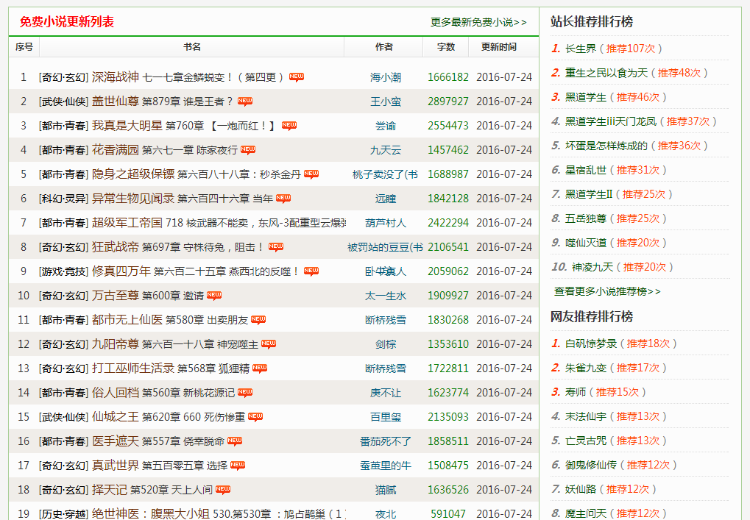Click the NEW badge beside 择天记
The height and width of the screenshot is (520, 750).
pos(223,490)
